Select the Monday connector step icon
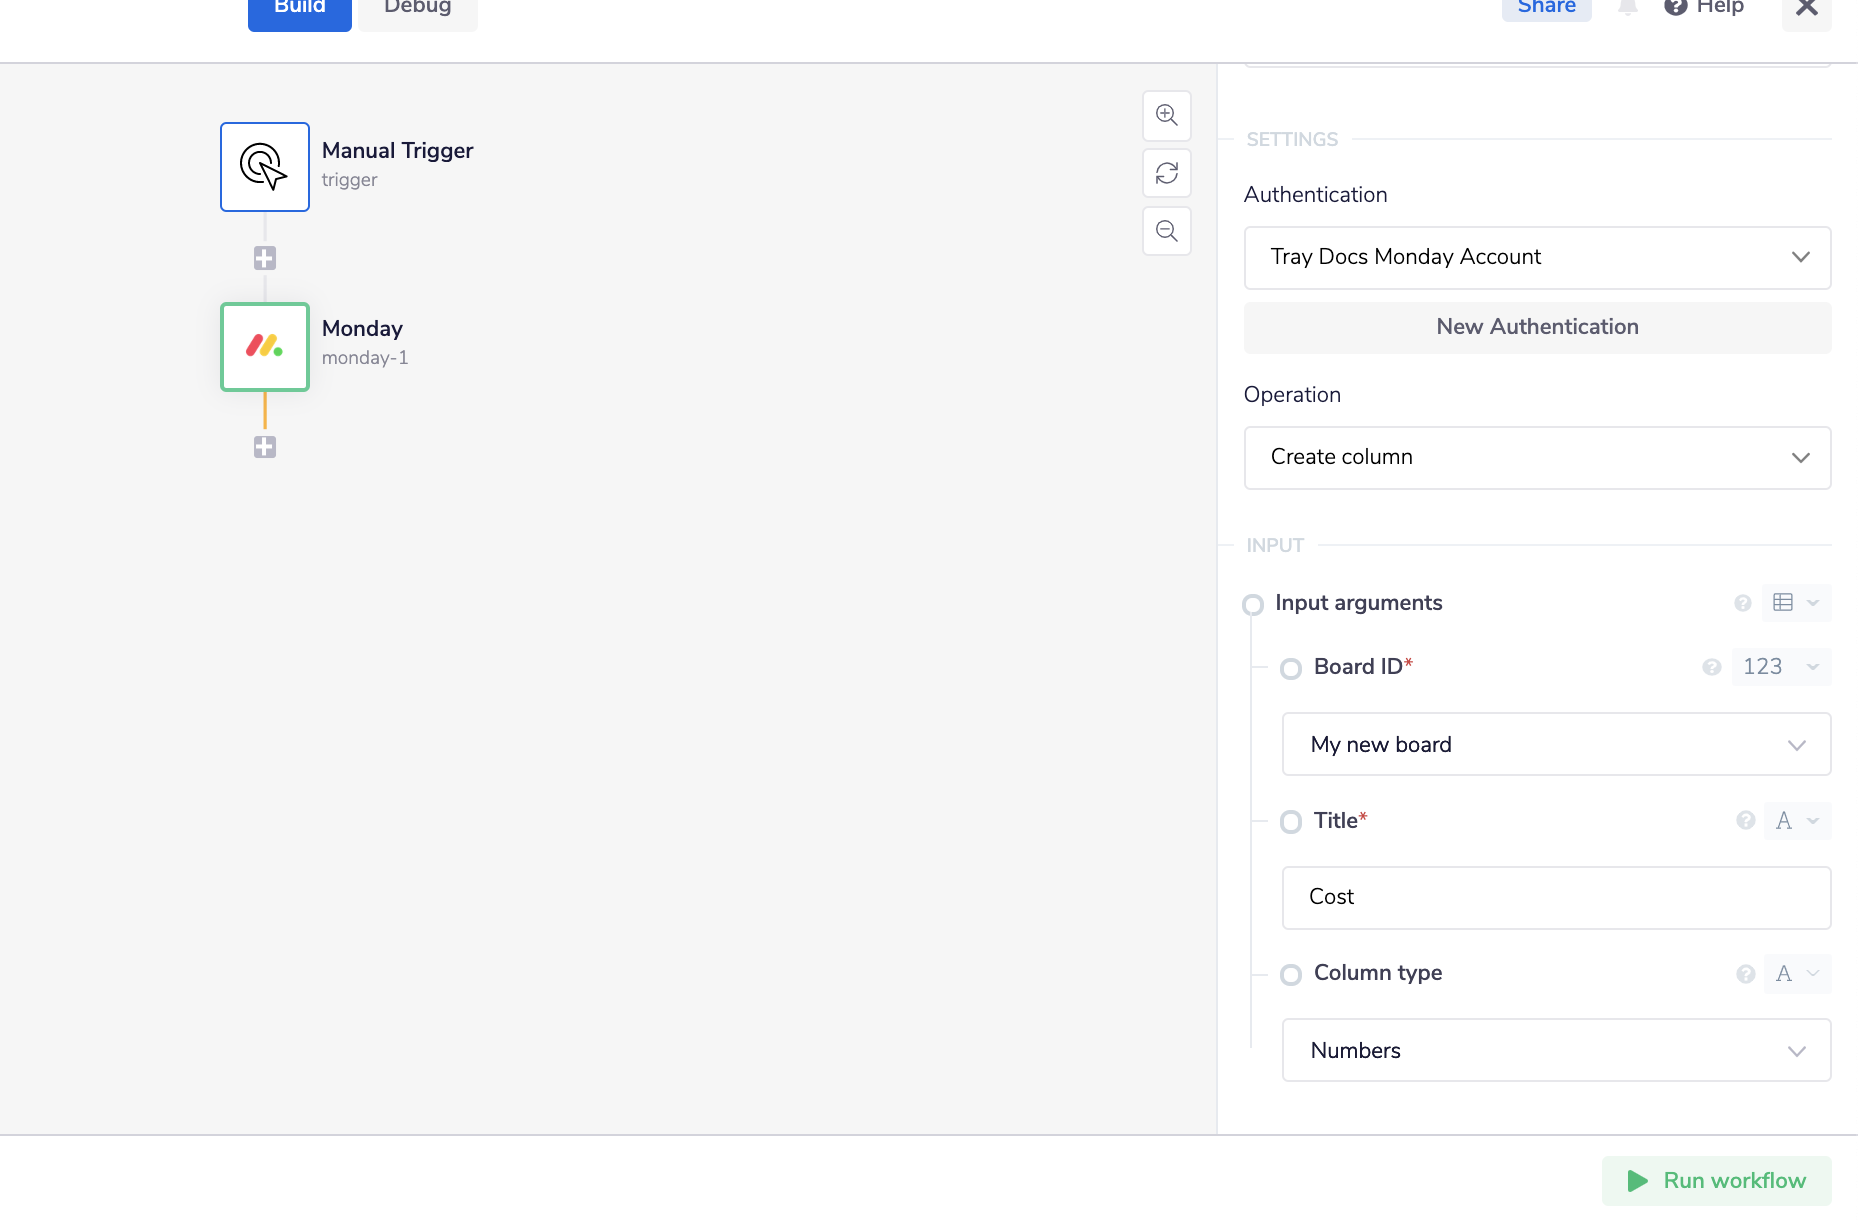Viewport: 1858px width, 1226px height. coord(265,347)
